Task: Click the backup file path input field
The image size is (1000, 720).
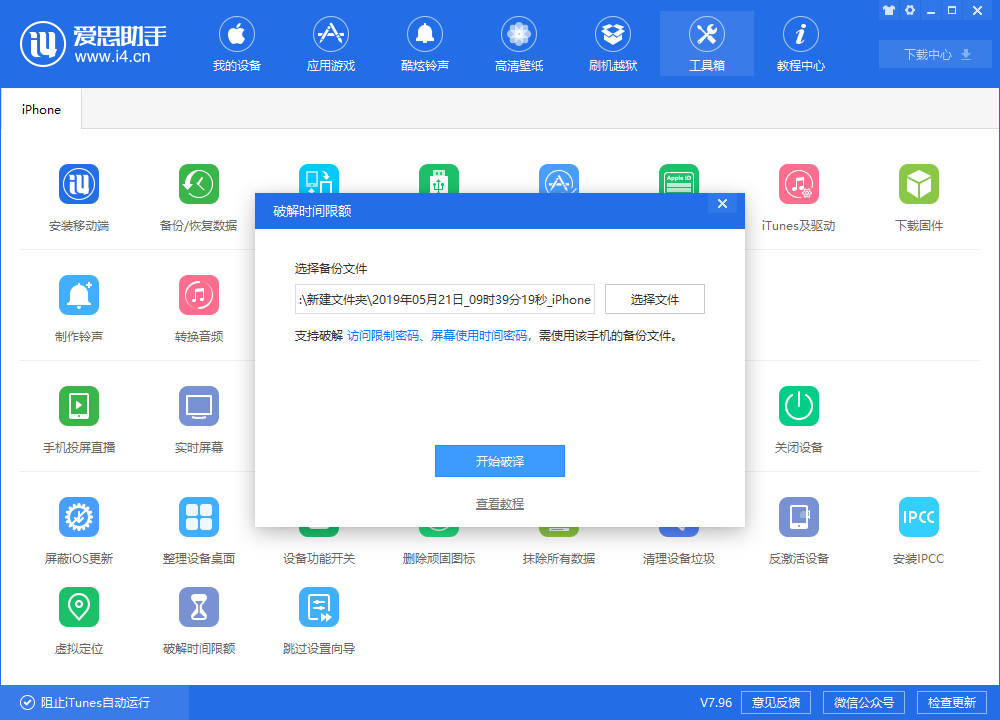Action: (x=443, y=299)
